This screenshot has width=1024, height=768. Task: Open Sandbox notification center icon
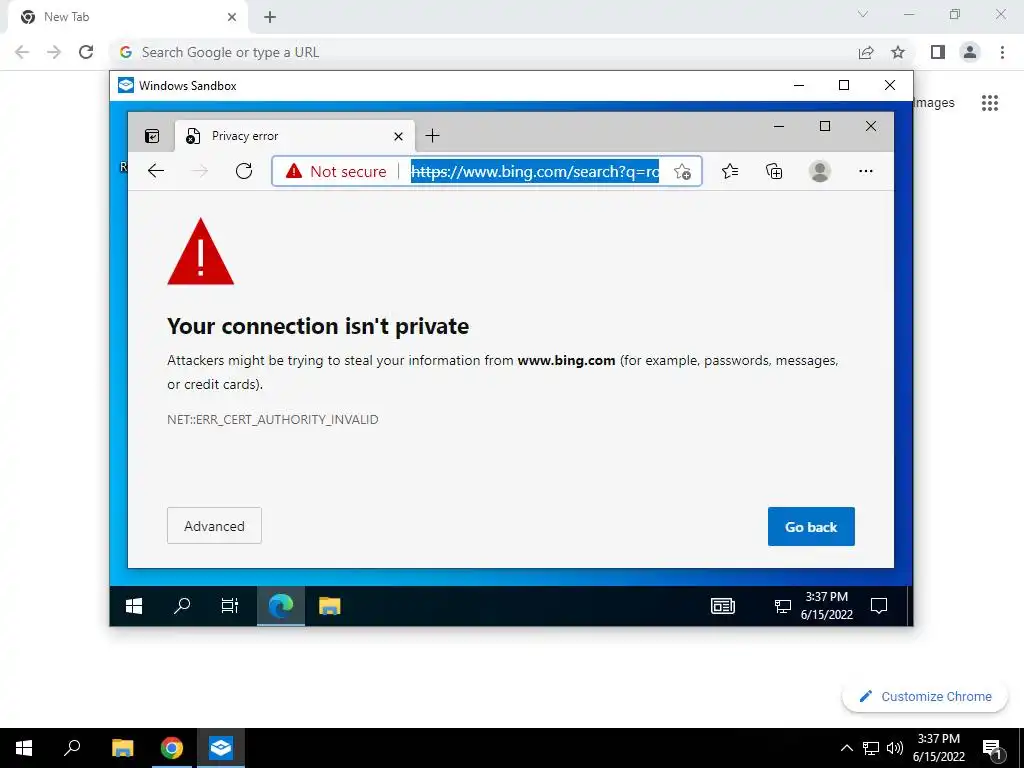coord(879,606)
